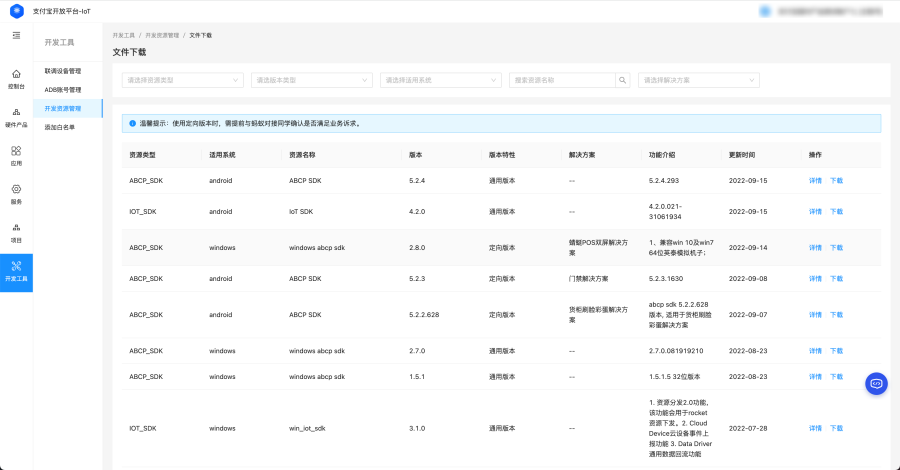900x470 pixels.
Task: Open the floating blue support chat icon
Action: point(876,383)
